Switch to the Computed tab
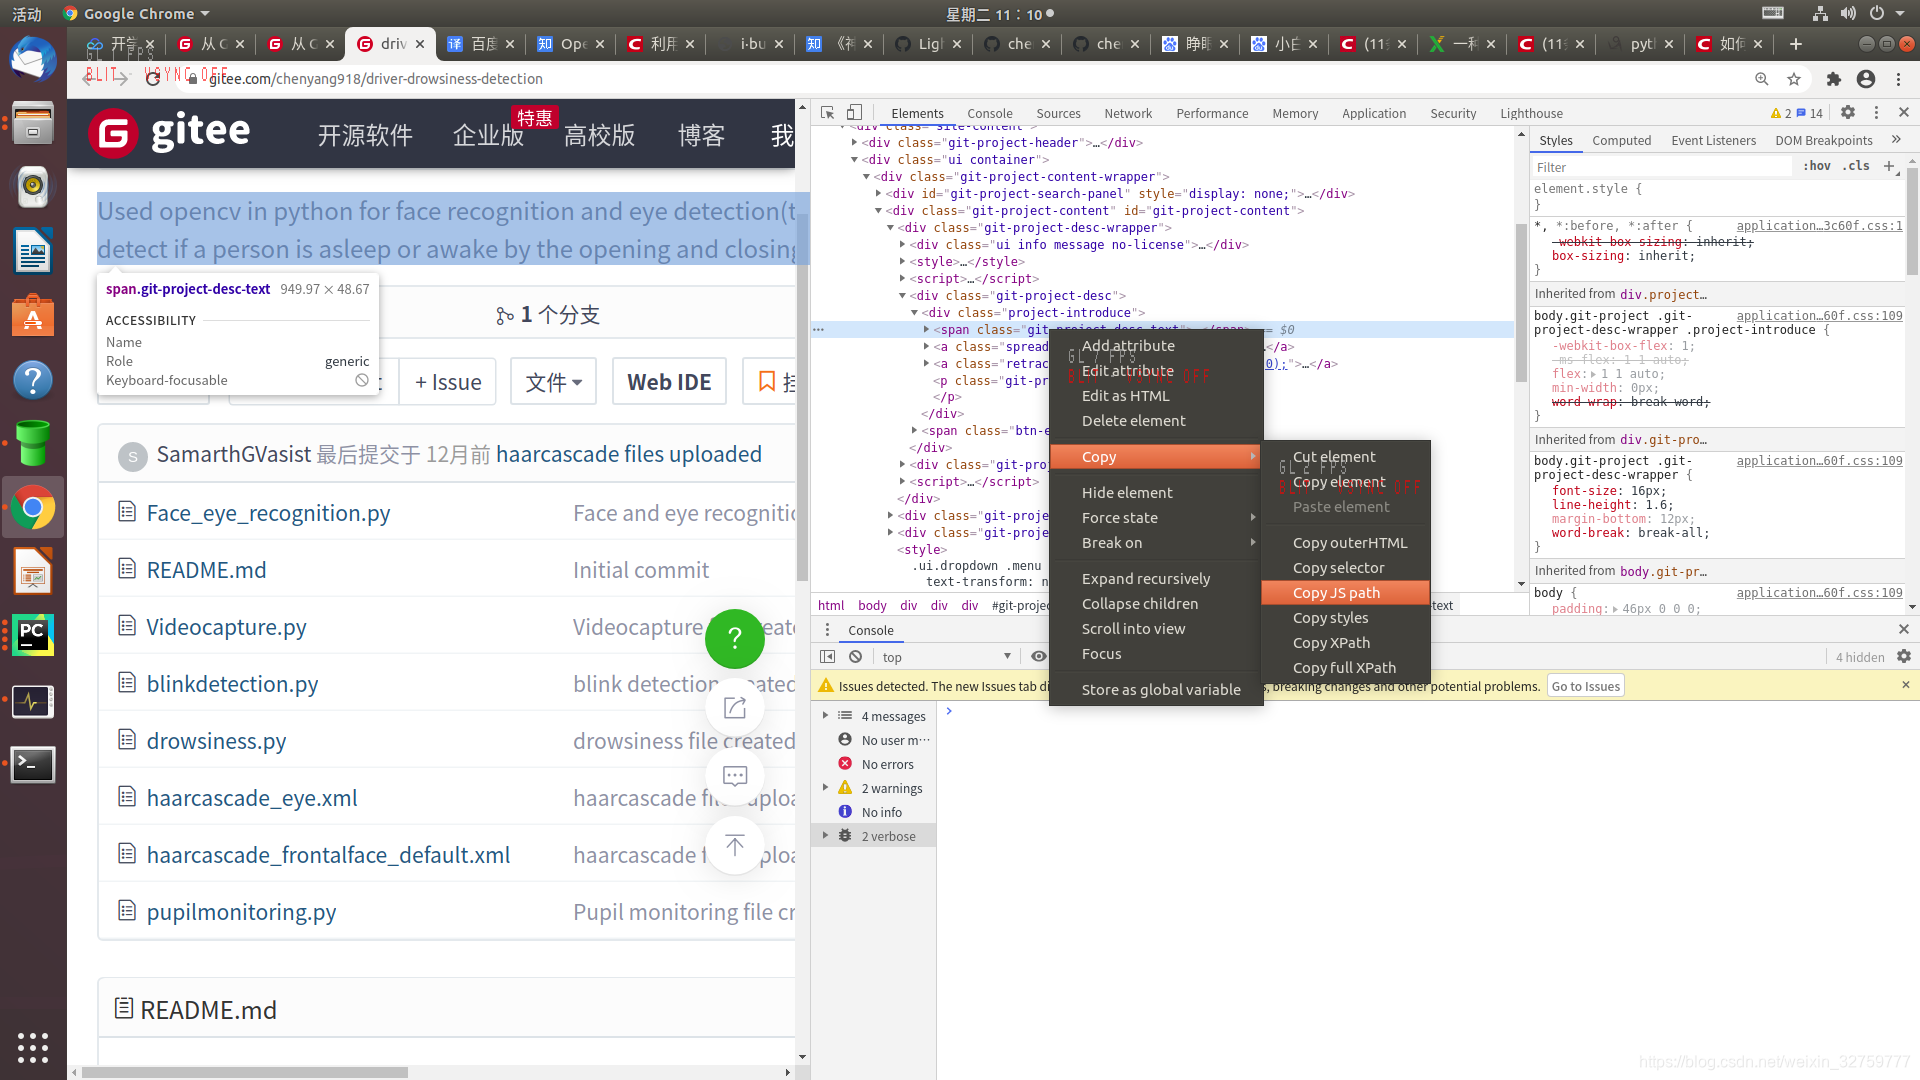 tap(1621, 141)
